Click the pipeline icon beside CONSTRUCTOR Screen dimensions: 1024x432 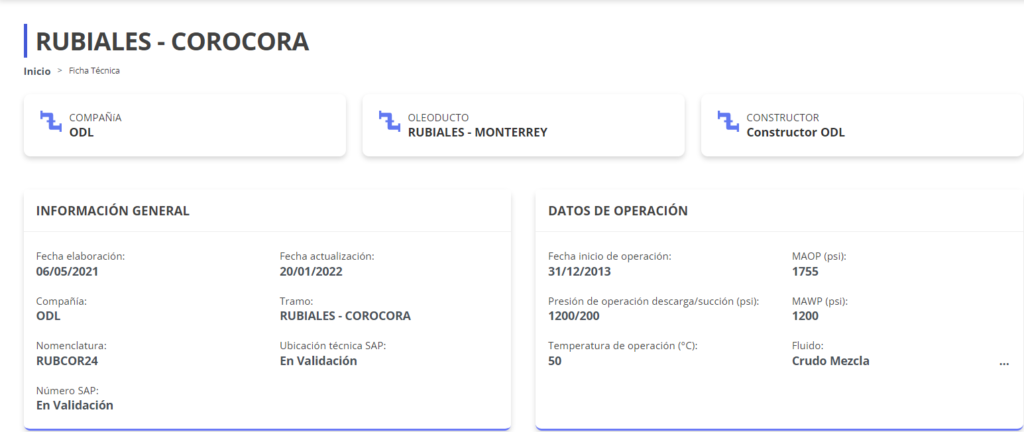(x=728, y=121)
